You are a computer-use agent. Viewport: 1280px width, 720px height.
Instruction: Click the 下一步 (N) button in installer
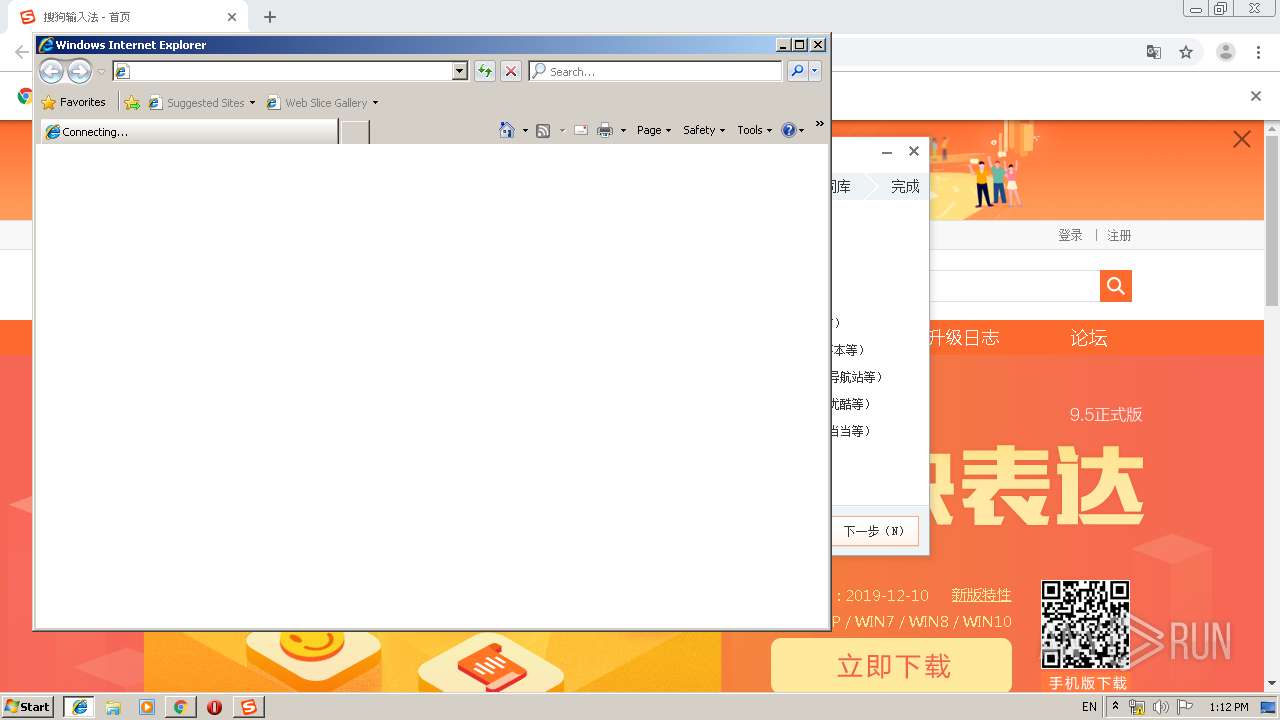[874, 531]
